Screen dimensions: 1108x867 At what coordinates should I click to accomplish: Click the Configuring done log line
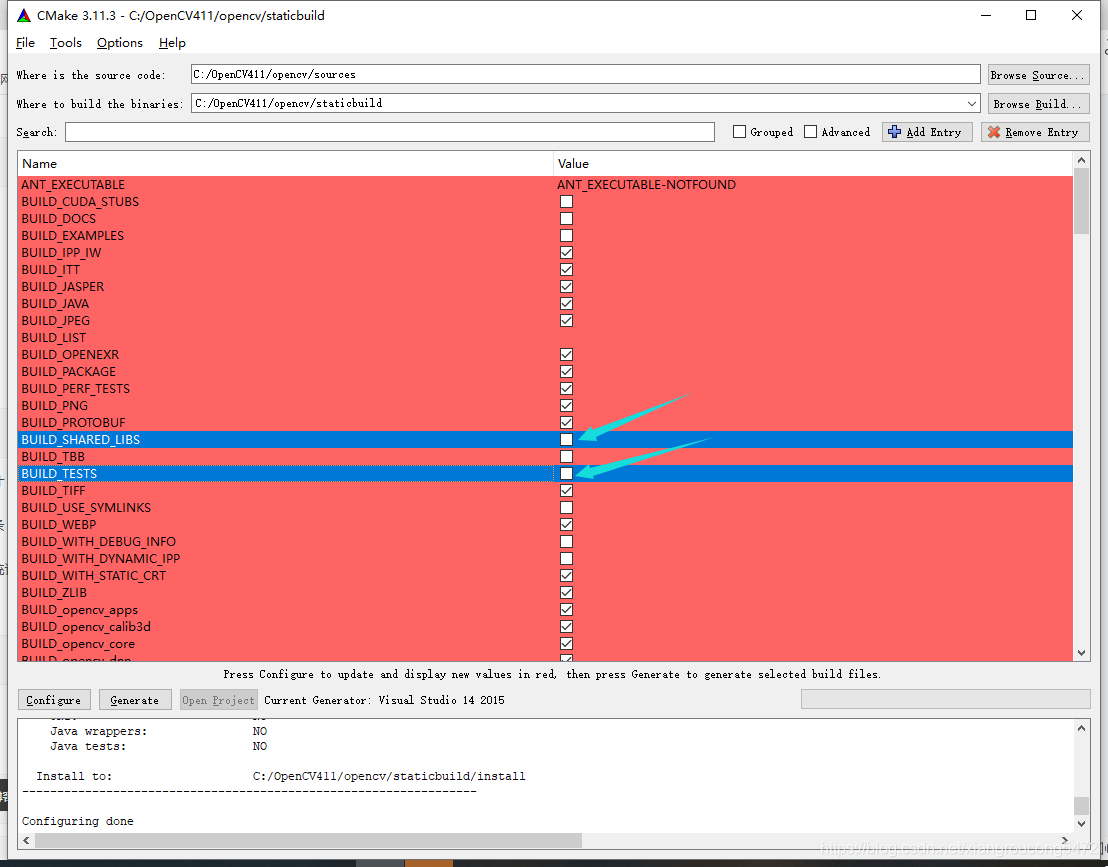[x=78, y=821]
